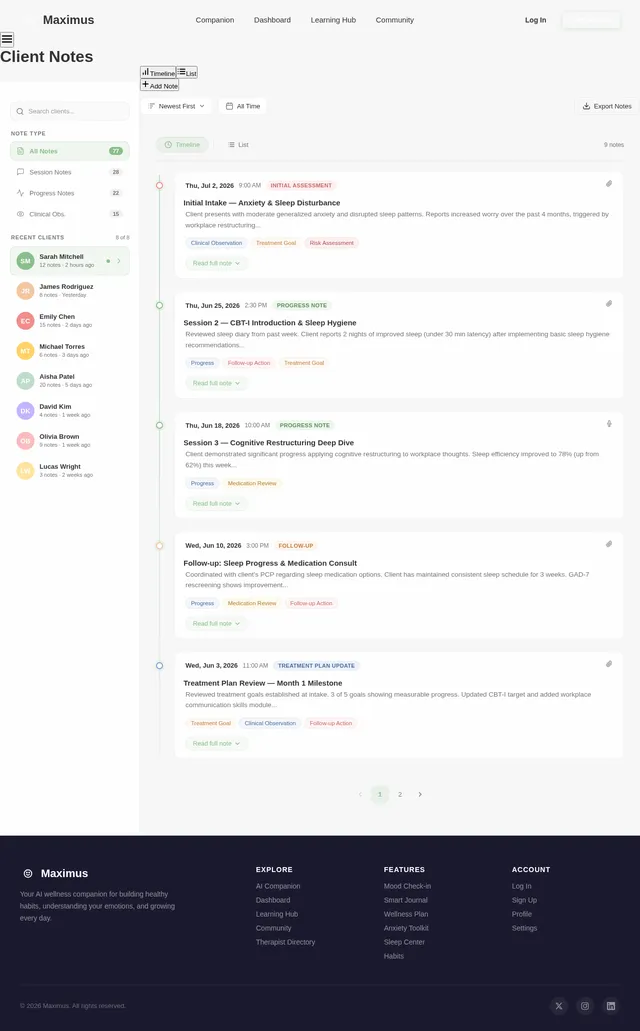
Task: Select the header List button
Action: point(187,72)
